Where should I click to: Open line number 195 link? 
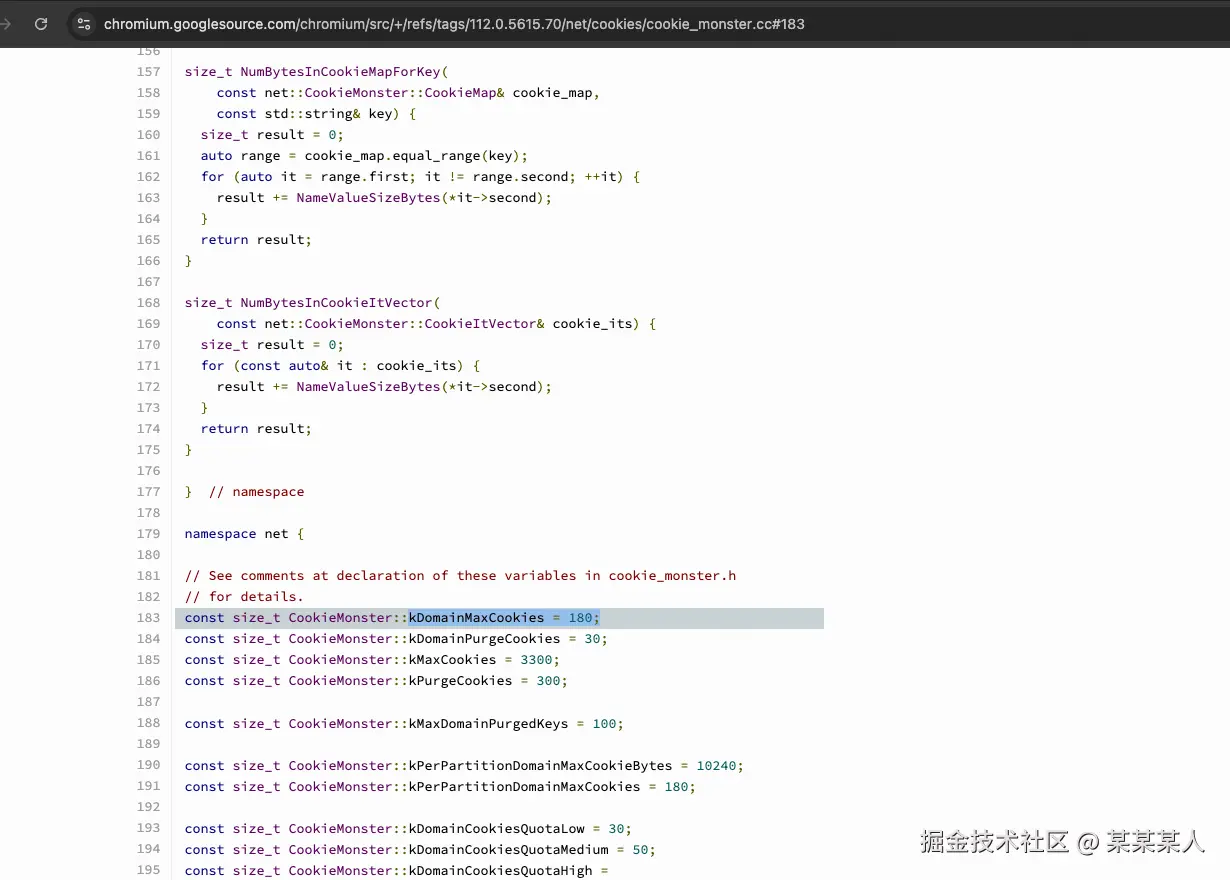148,871
